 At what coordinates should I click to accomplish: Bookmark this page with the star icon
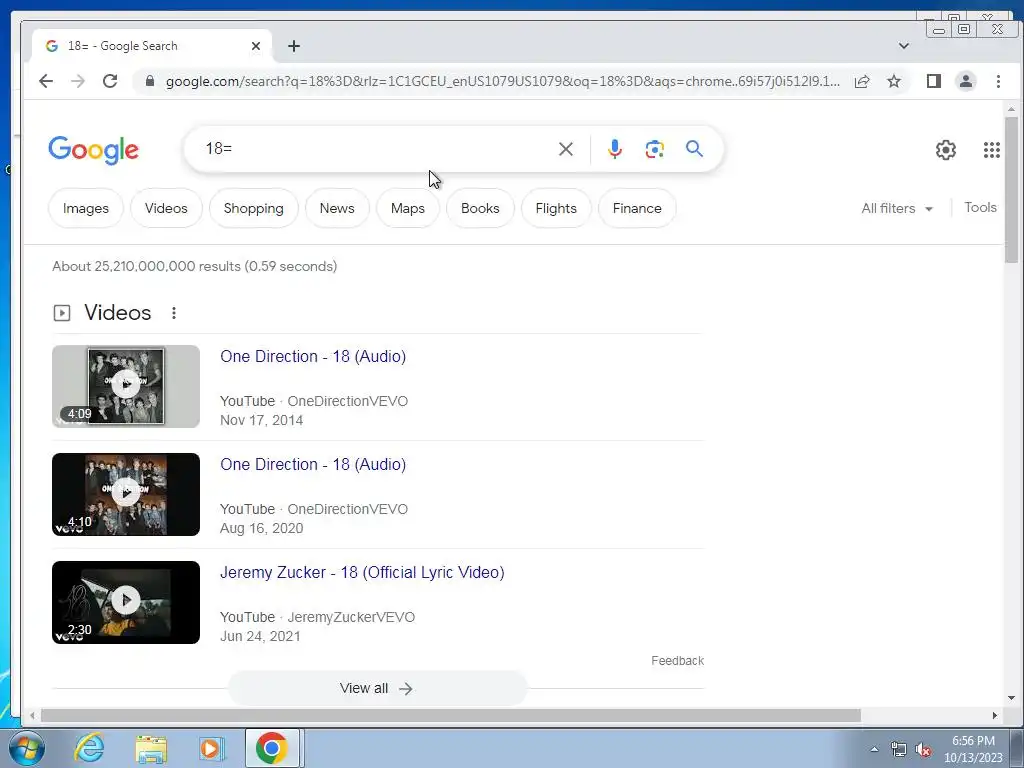[x=894, y=81]
